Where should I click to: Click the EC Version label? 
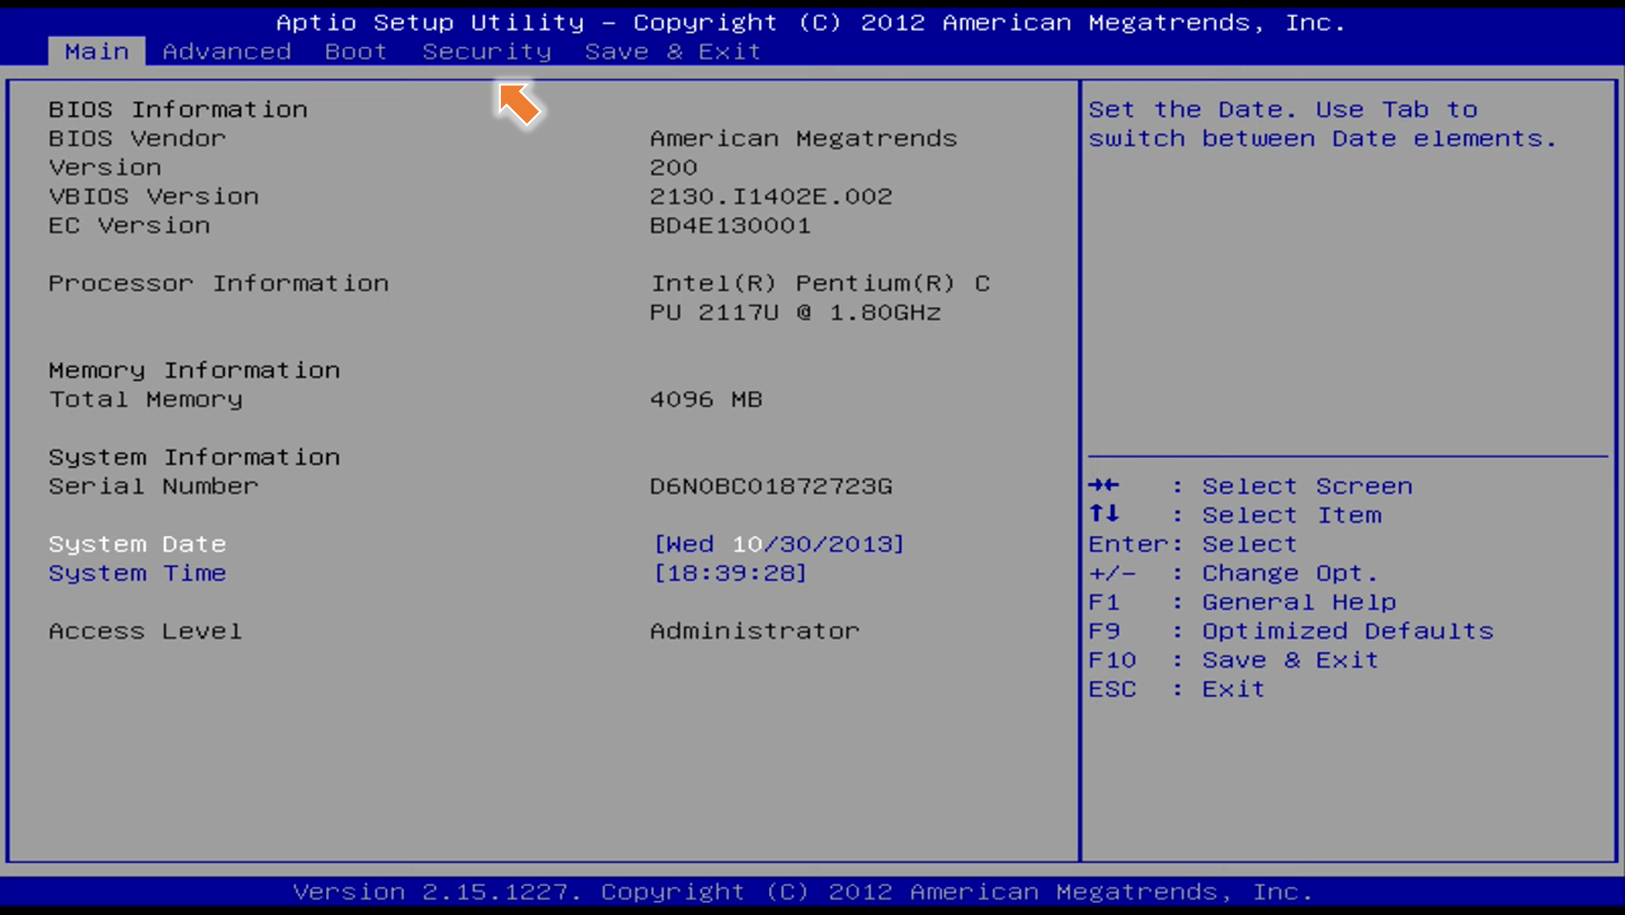coord(129,225)
